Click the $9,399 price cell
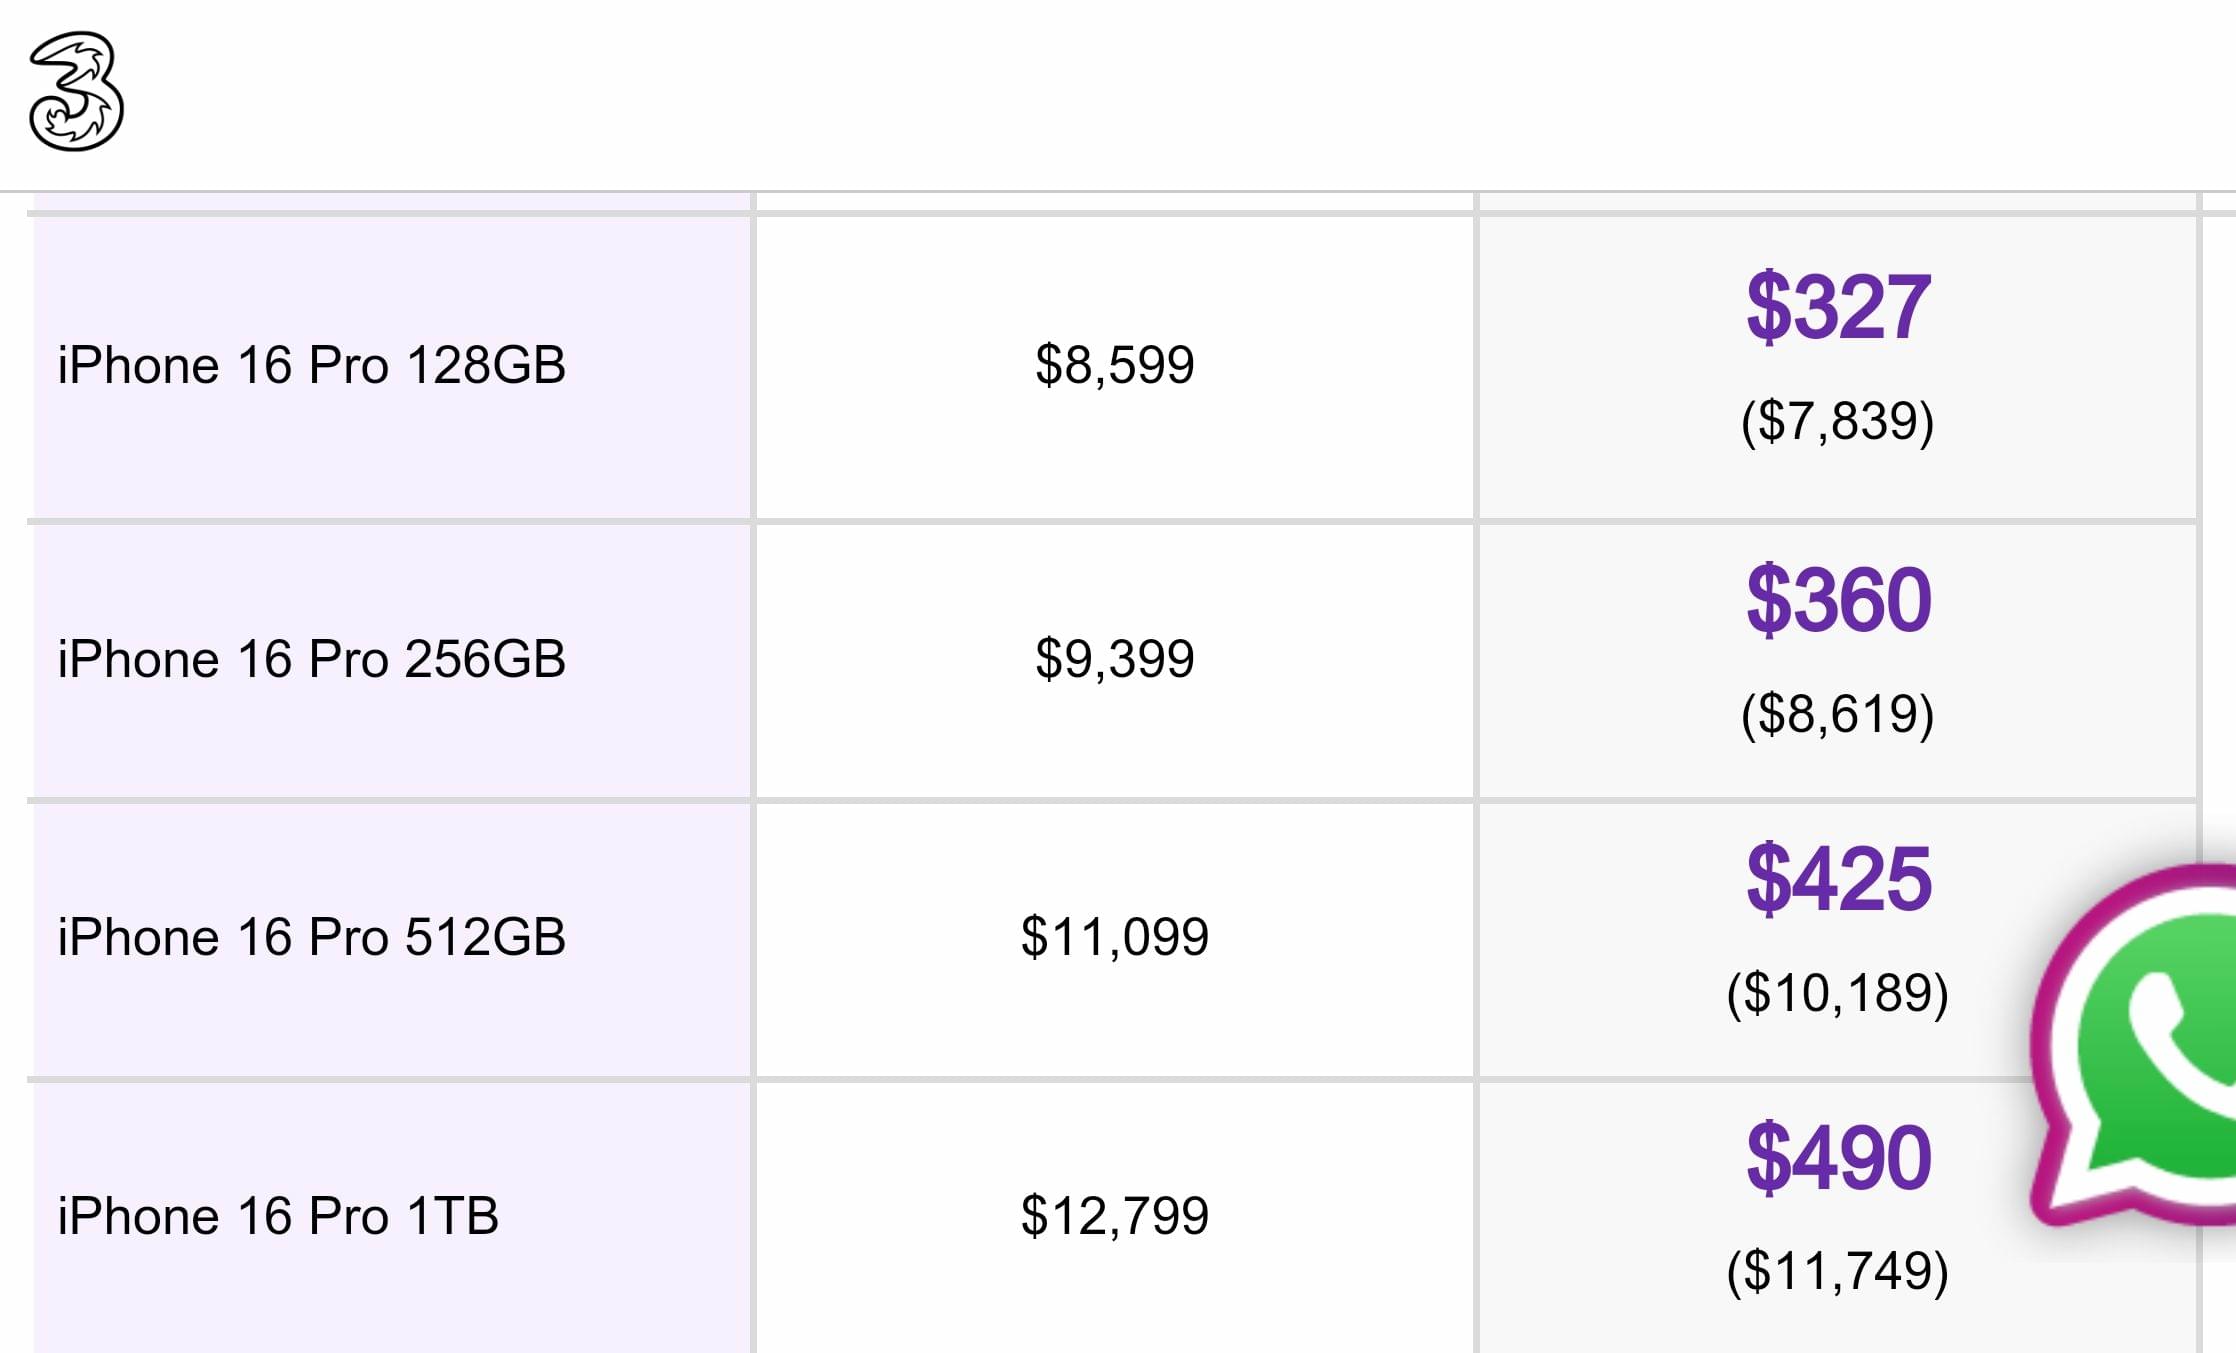The image size is (2236, 1353). pos(1114,659)
